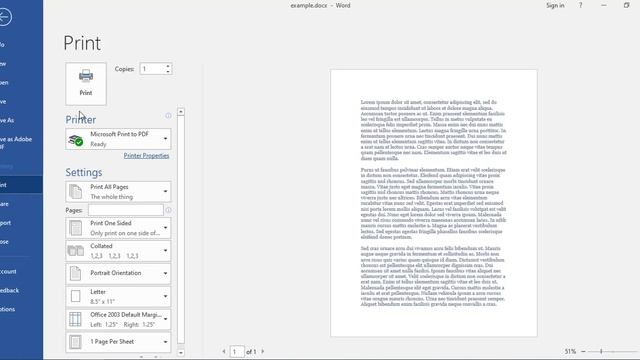The image size is (640, 360).
Task: Open the Microsoft Print to PDF printer dropdown
Action: [x=118, y=139]
